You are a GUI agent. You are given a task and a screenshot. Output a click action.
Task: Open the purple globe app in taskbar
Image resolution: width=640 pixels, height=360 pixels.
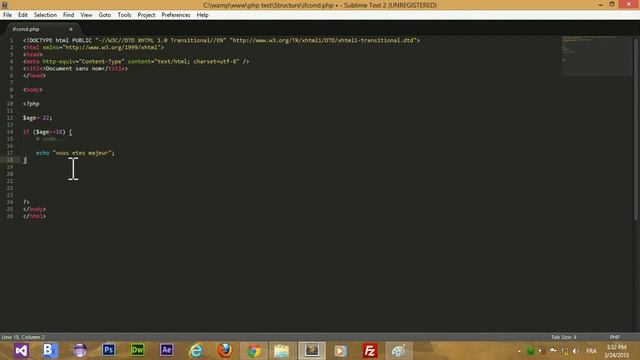80,351
